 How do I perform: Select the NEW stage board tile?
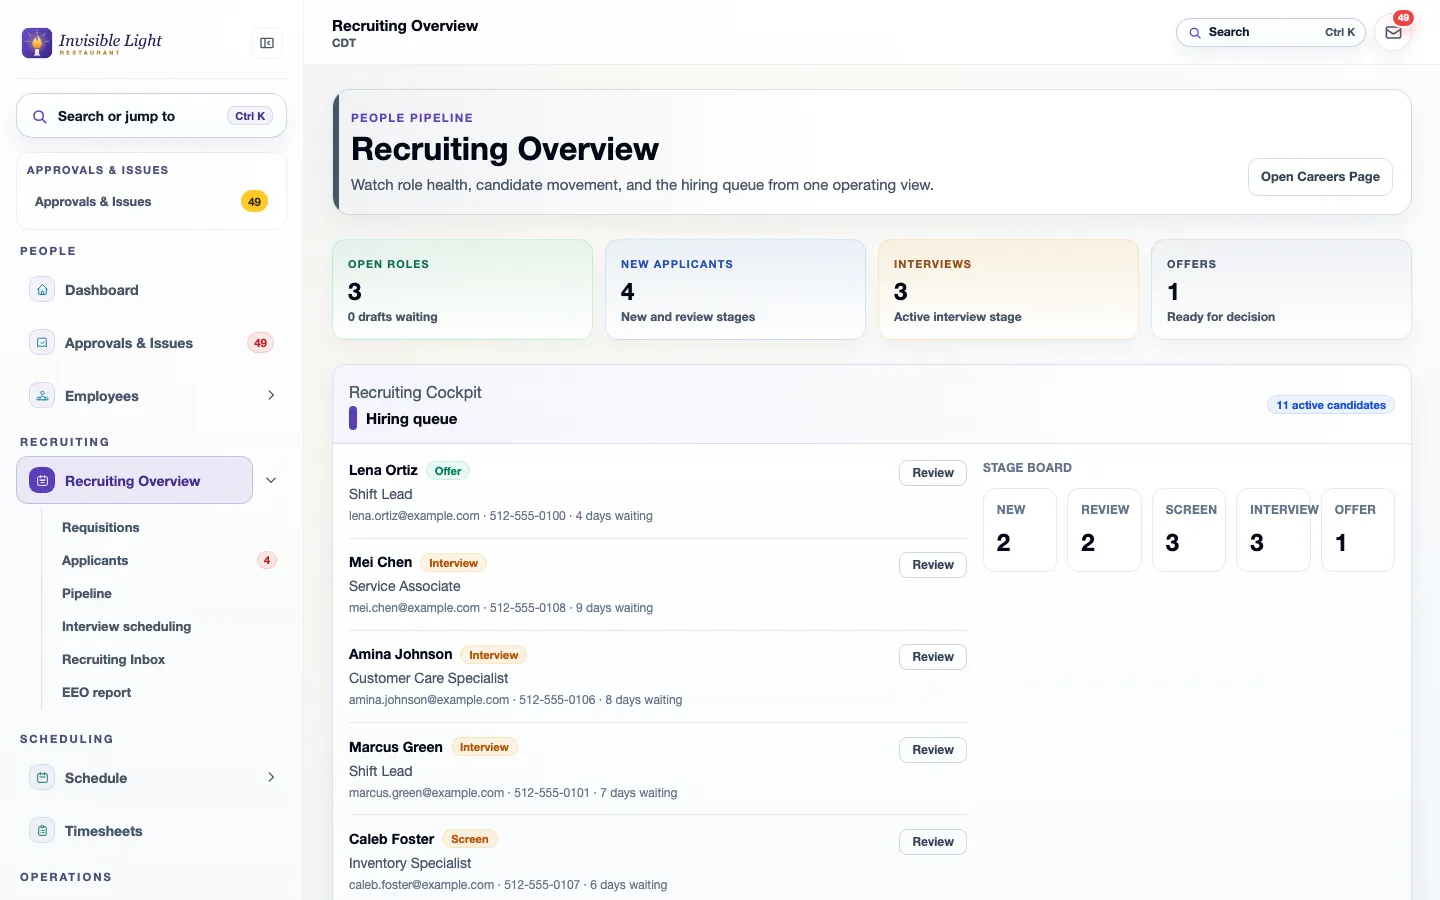1020,530
